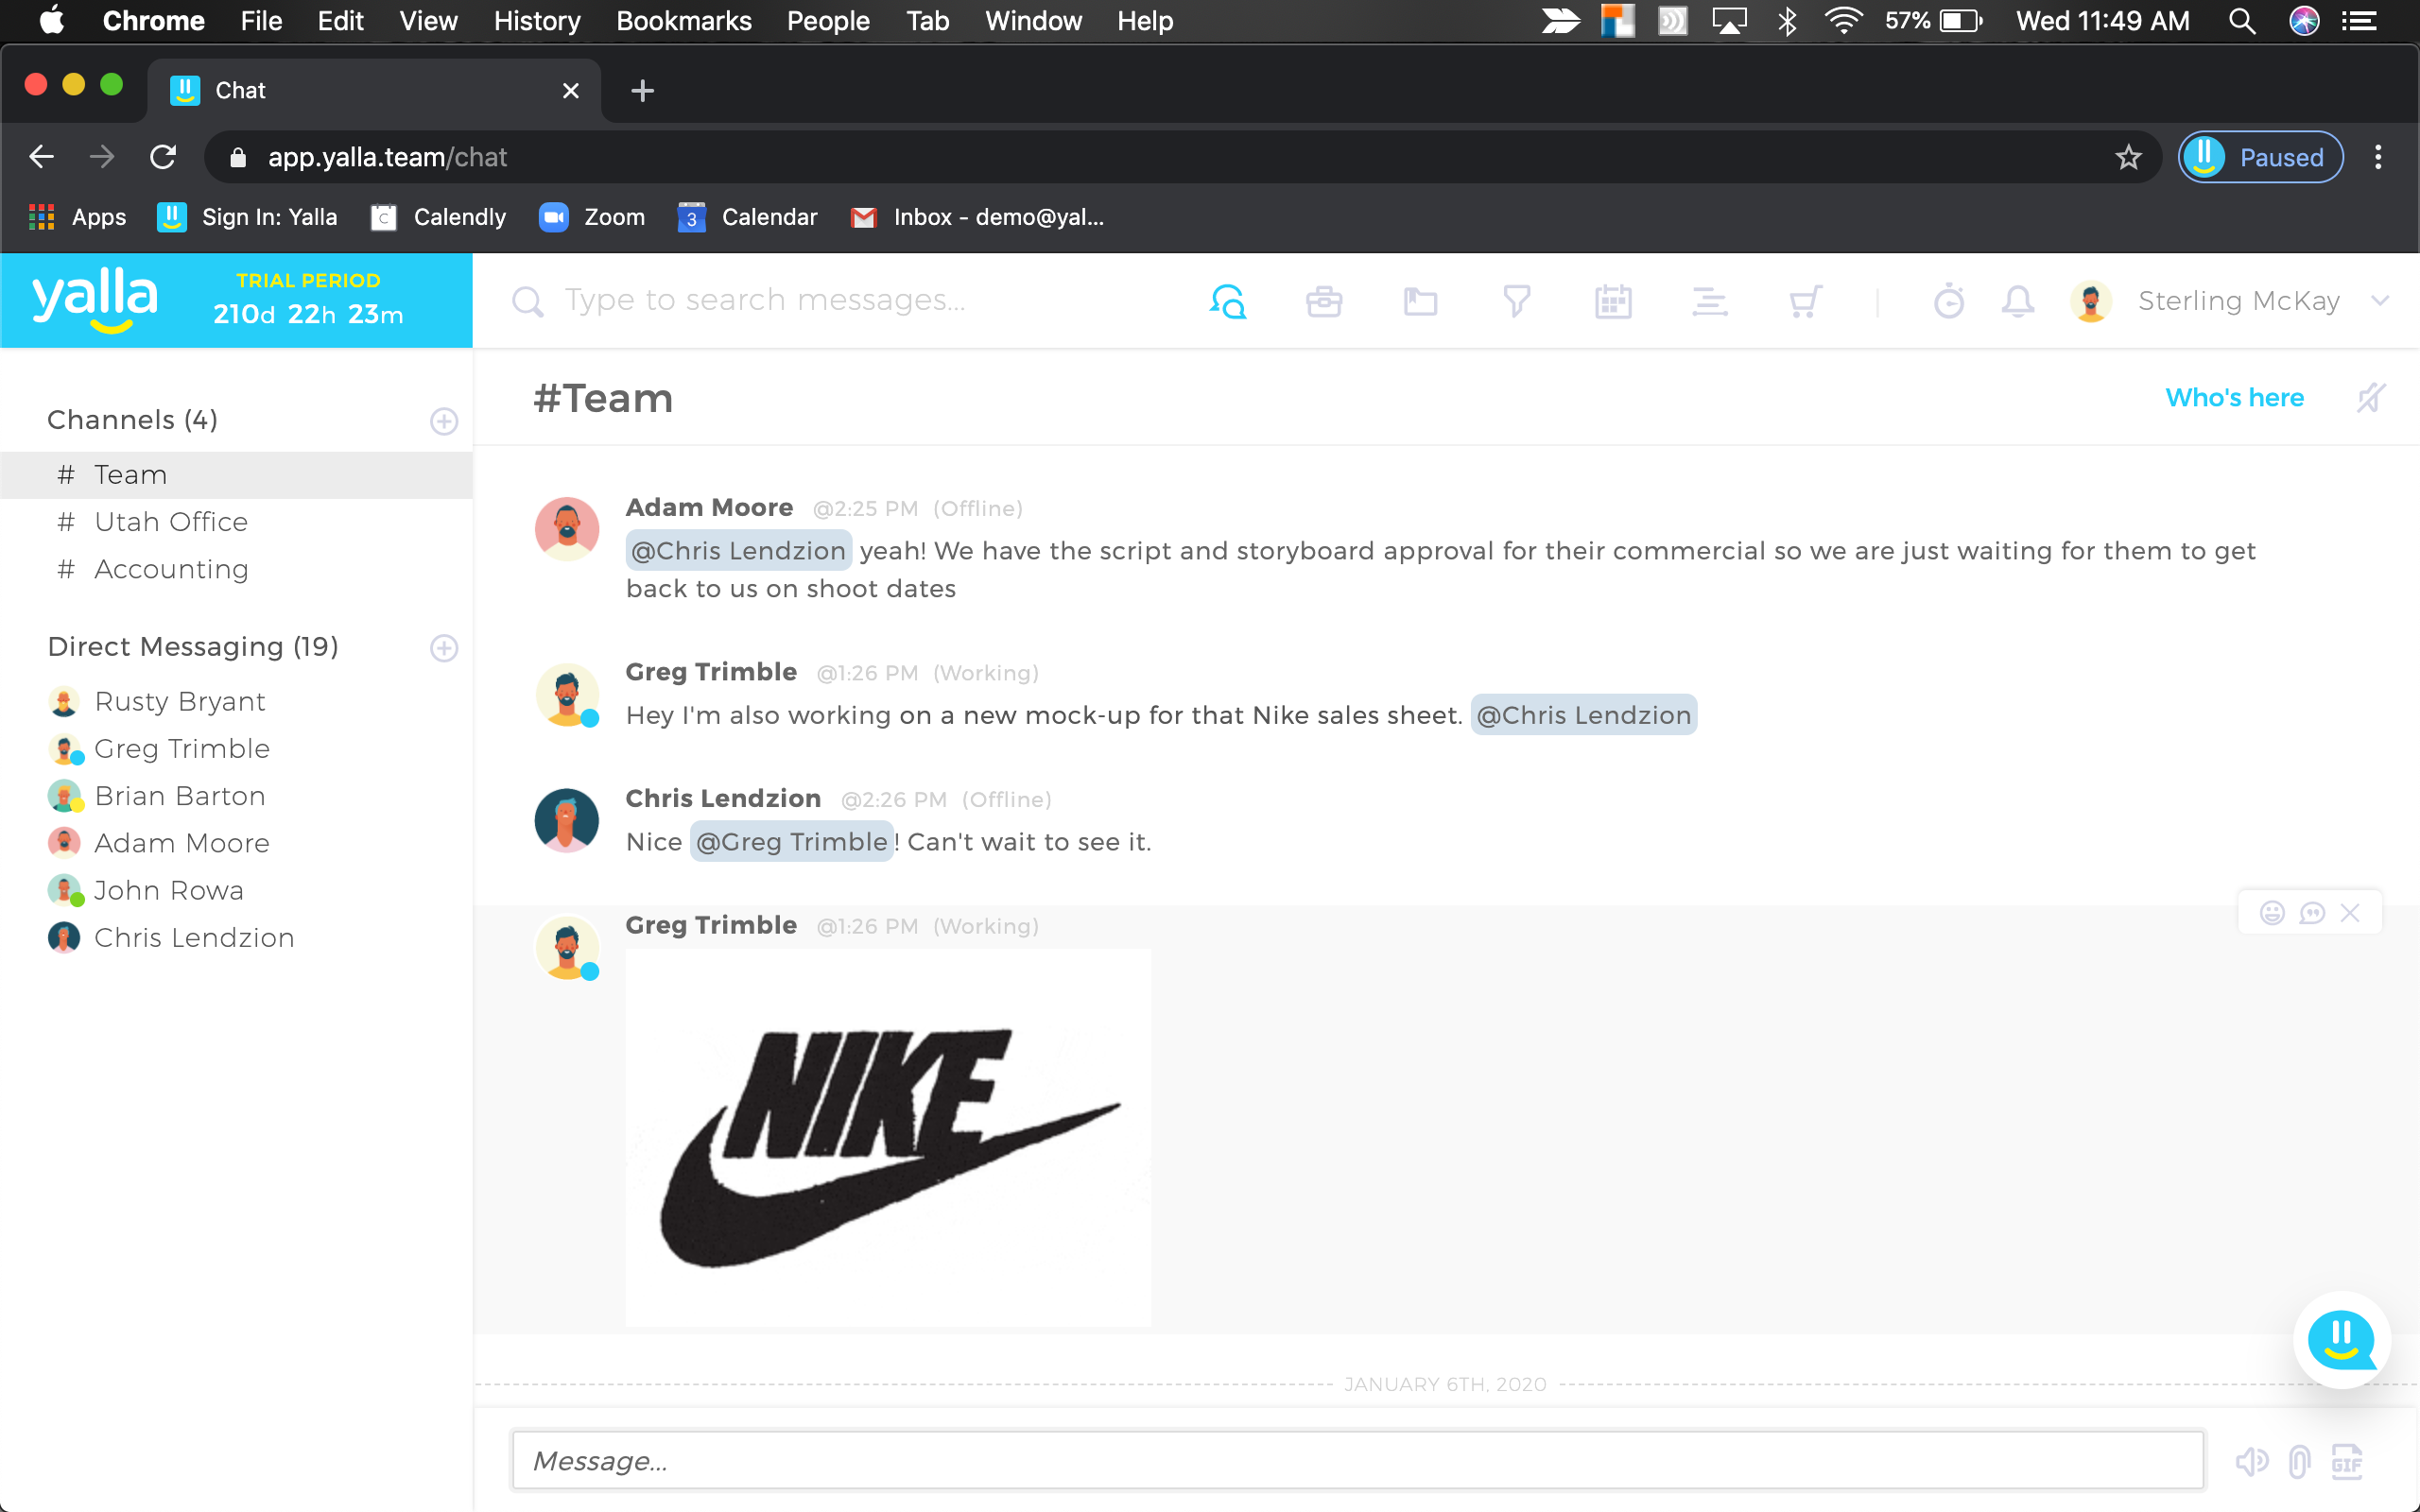Click the Message input field
The width and height of the screenshot is (2420, 1512).
1357,1461
